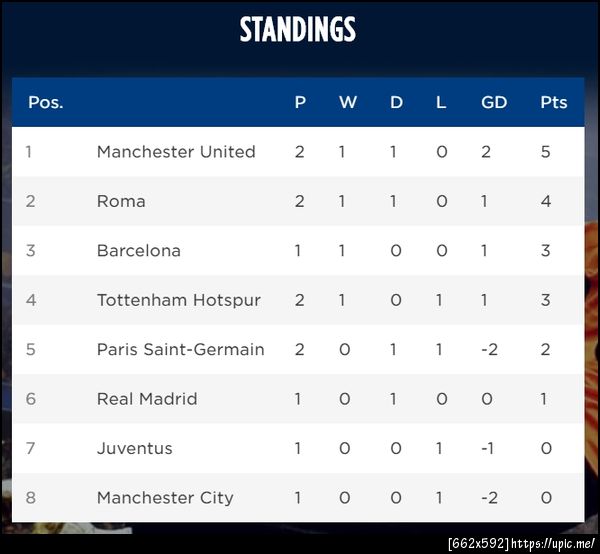Sort by the GD column header

494,102
